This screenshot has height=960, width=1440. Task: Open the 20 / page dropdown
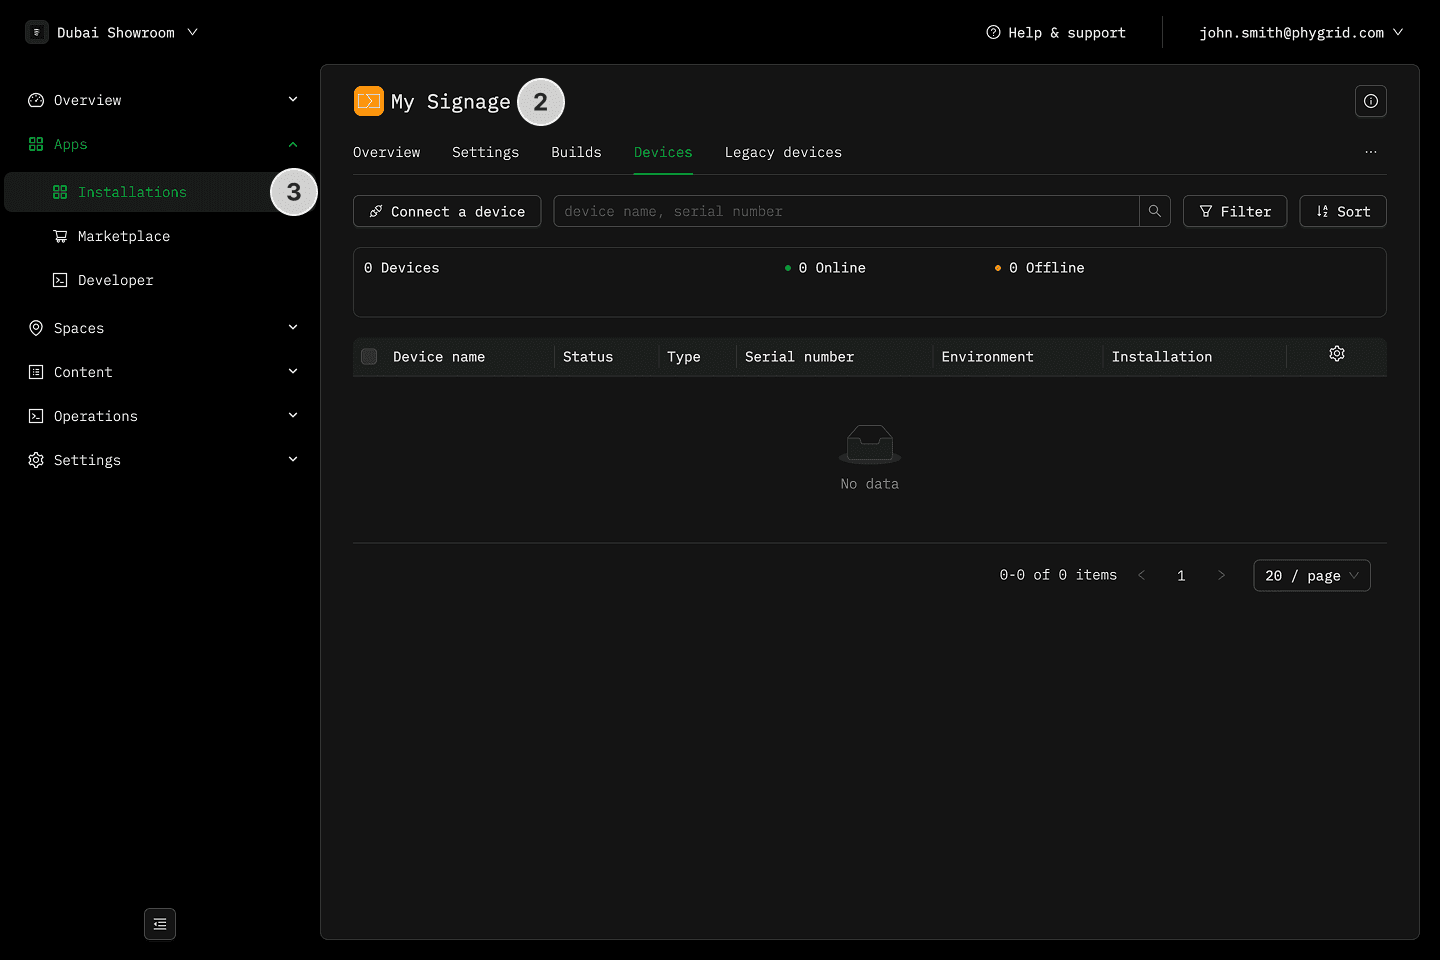[x=1311, y=576]
